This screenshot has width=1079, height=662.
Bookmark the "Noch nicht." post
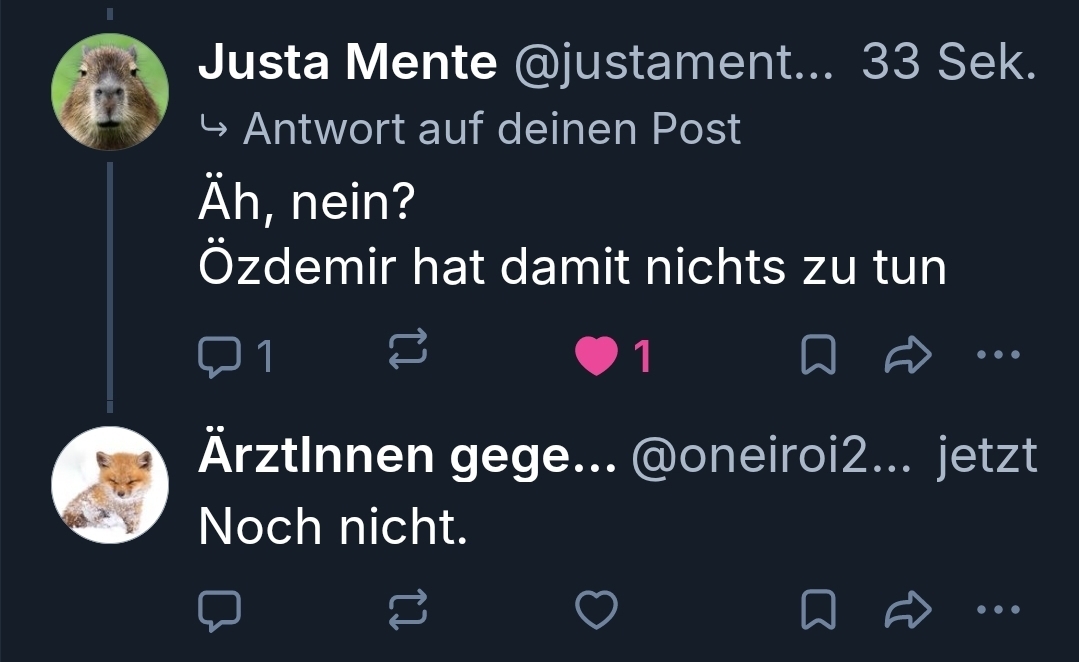pyautogui.click(x=818, y=609)
